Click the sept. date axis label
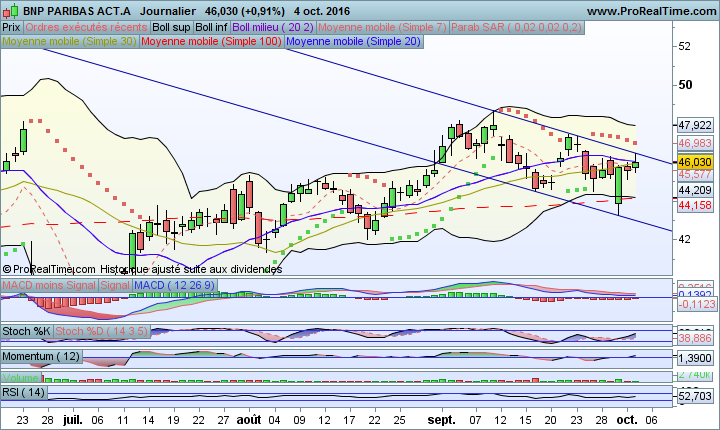The image size is (720, 430). point(441,420)
